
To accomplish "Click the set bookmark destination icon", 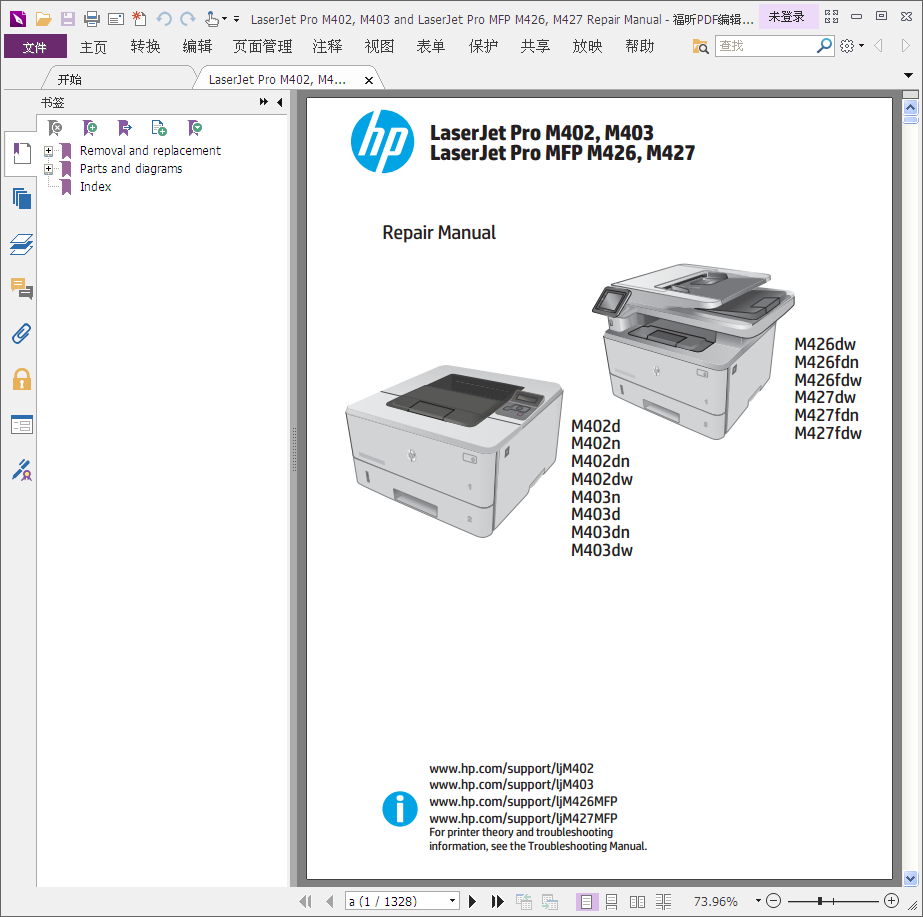I will [124, 128].
